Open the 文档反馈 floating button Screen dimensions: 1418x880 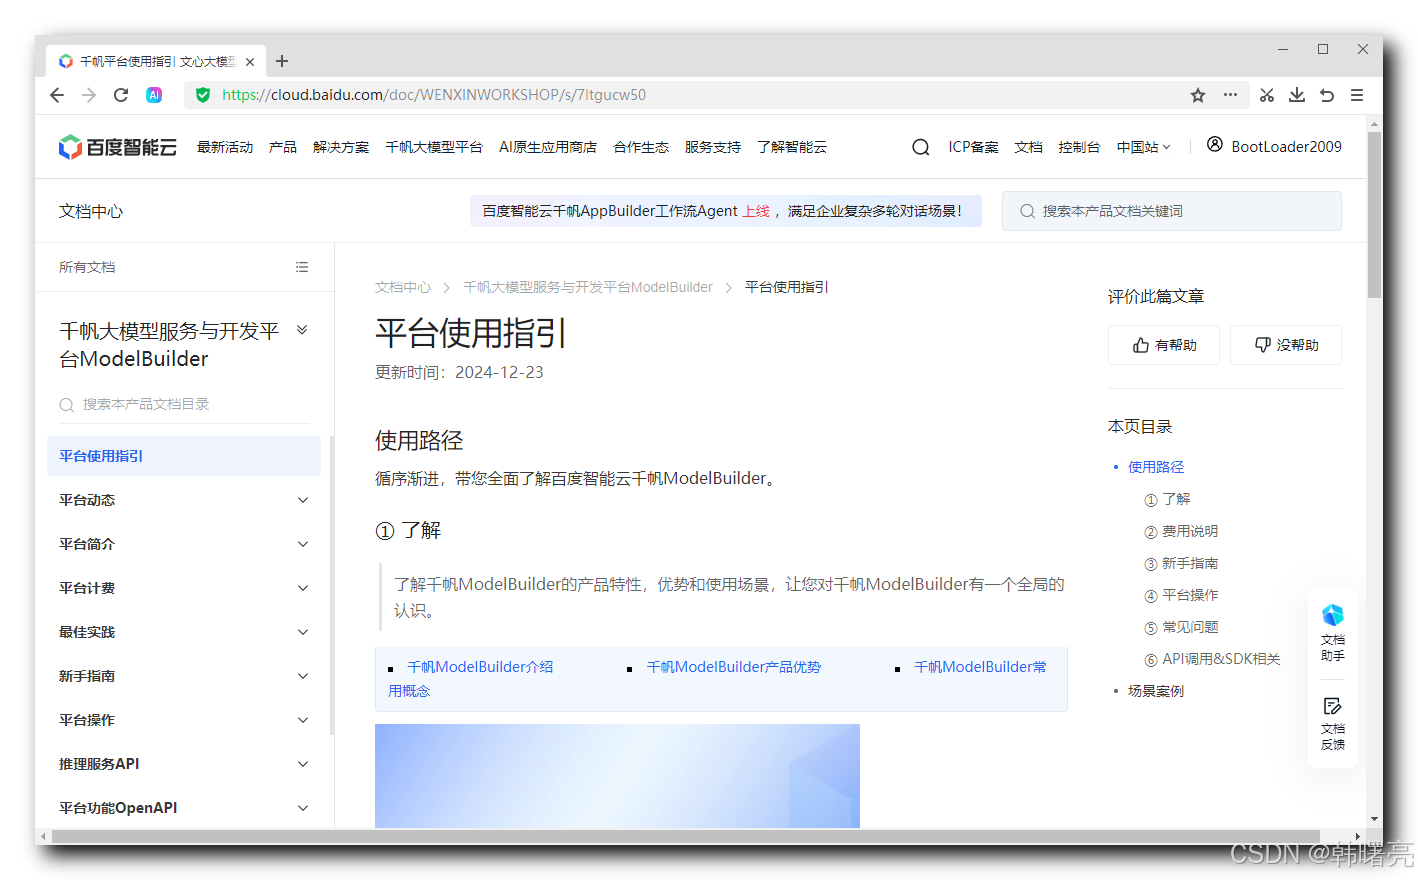pos(1333,724)
